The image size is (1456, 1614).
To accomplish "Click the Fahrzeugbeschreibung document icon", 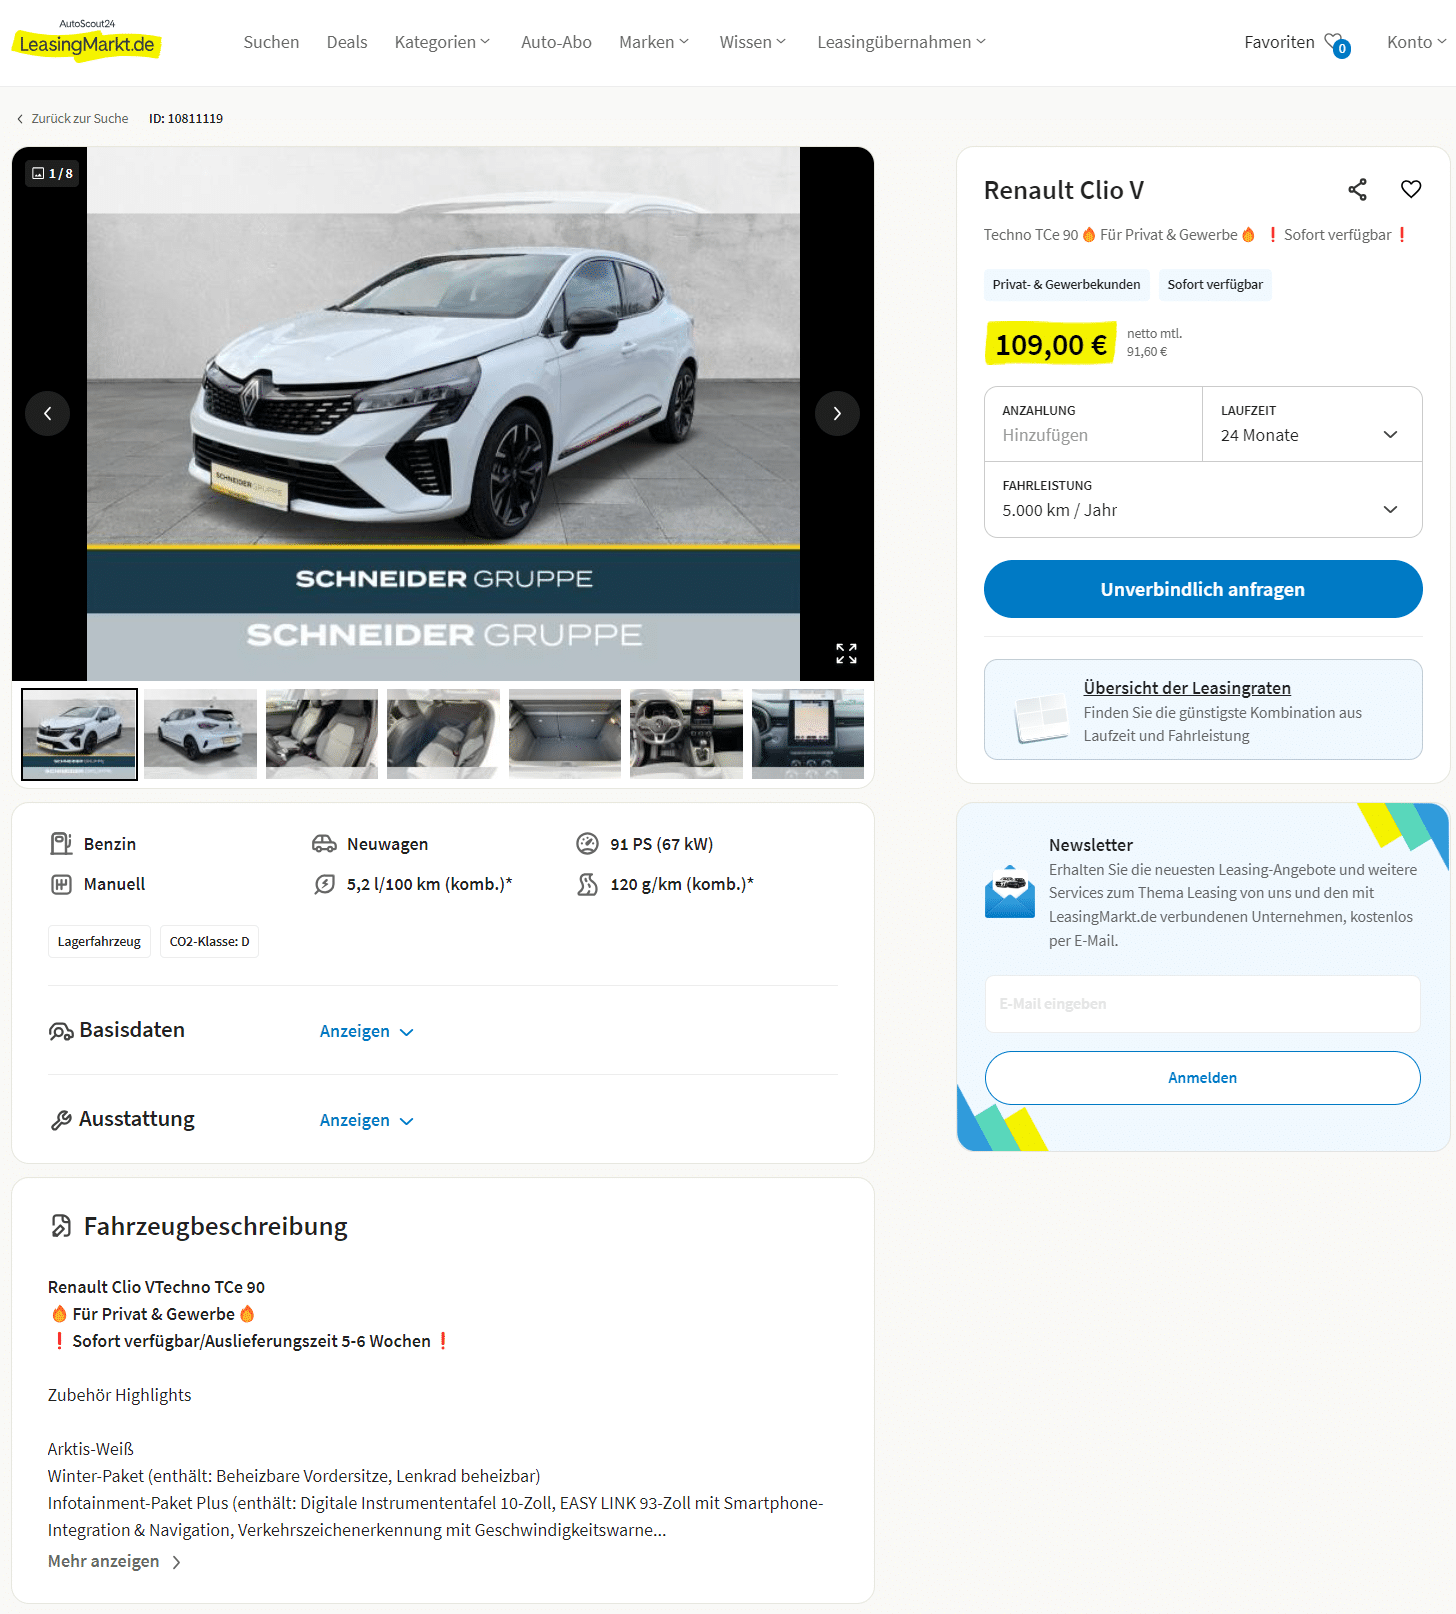I will click(x=61, y=1226).
